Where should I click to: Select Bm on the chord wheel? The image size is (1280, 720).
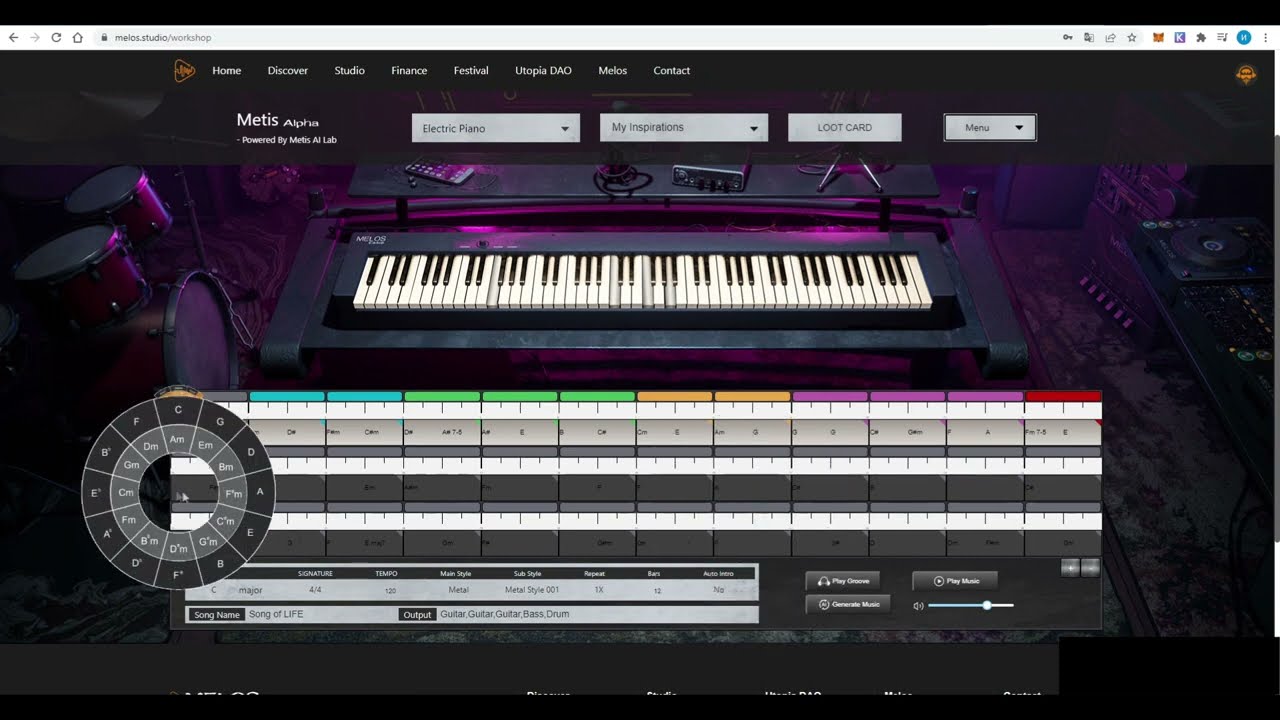225,467
